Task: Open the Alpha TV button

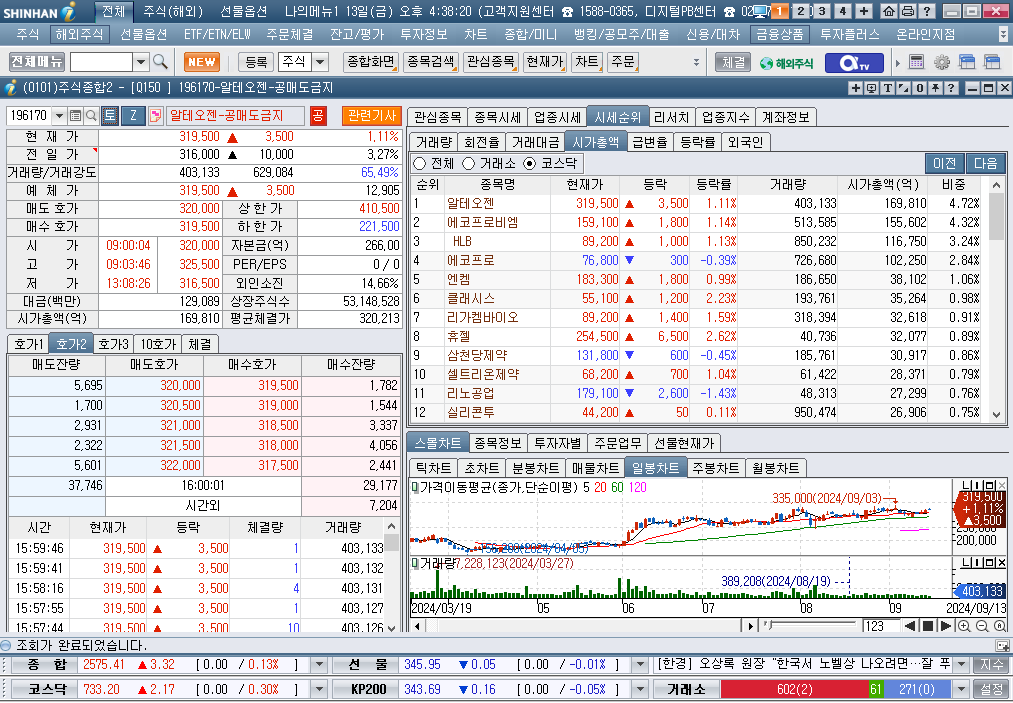Action: click(854, 63)
